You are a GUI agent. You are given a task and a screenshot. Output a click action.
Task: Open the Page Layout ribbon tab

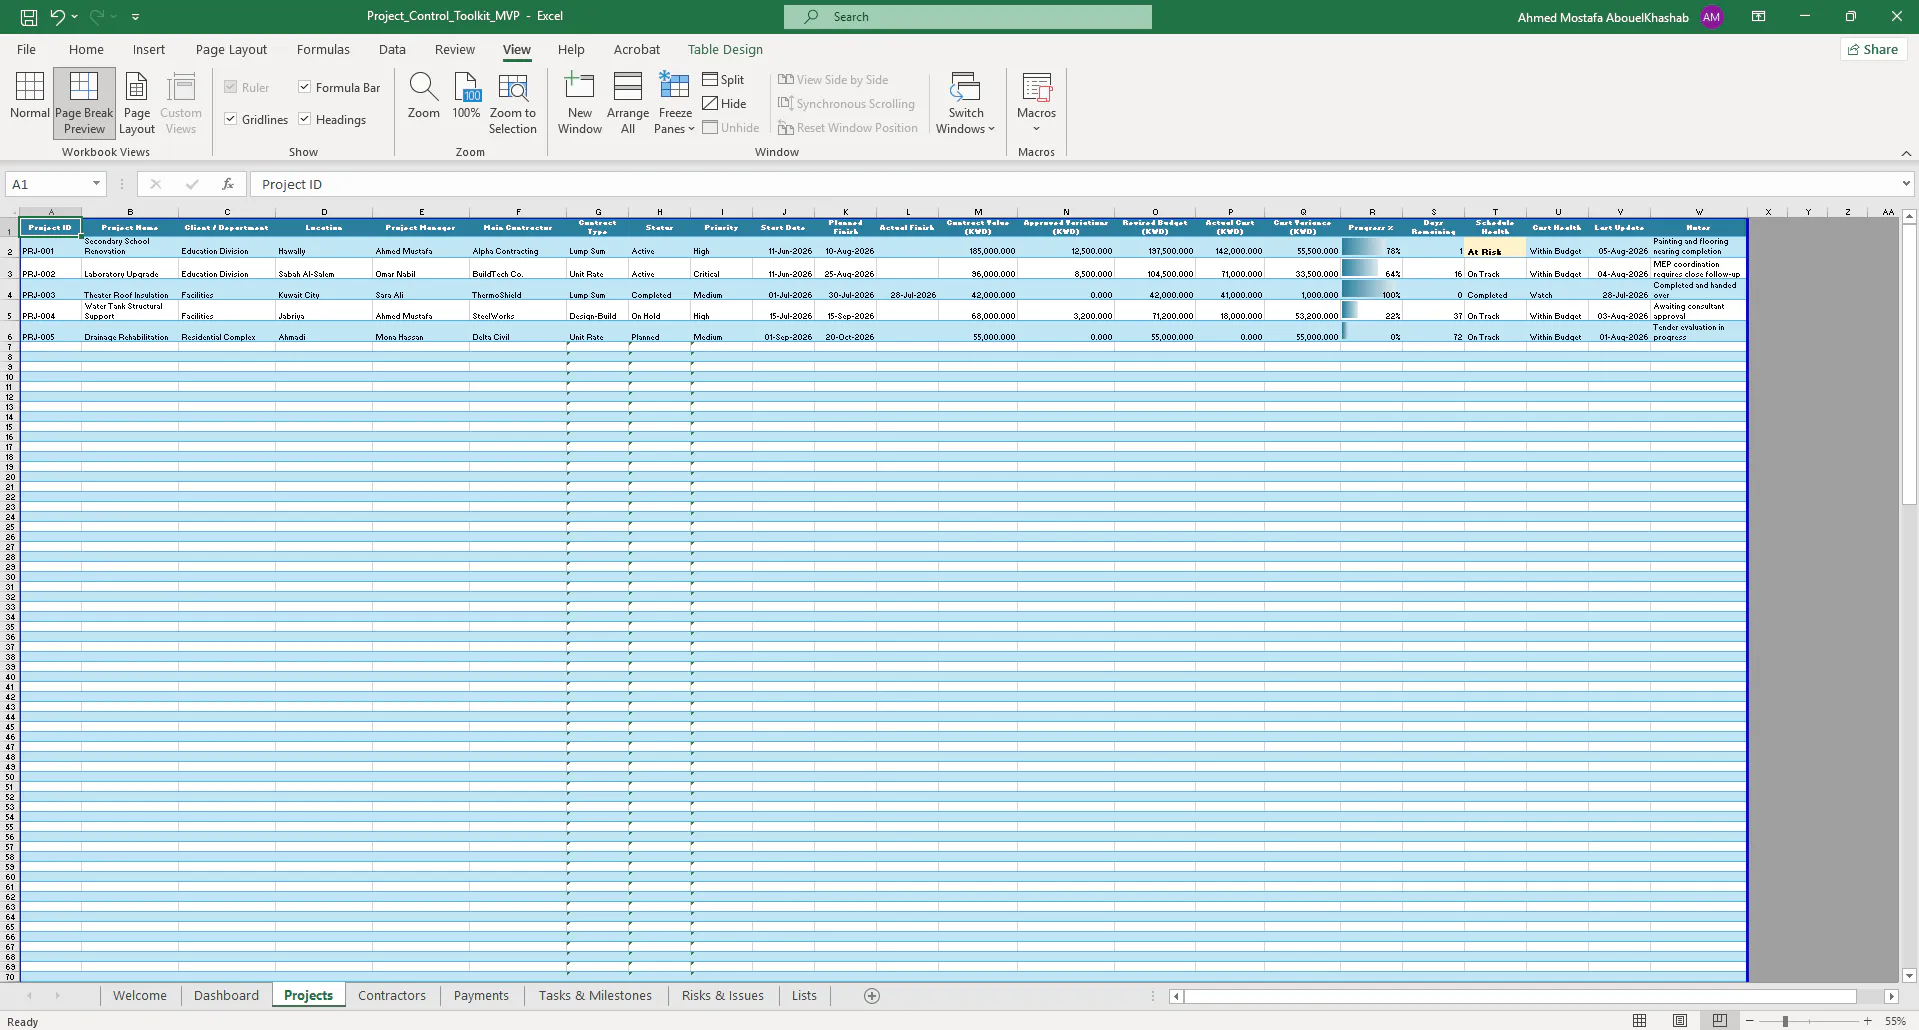[x=231, y=49]
